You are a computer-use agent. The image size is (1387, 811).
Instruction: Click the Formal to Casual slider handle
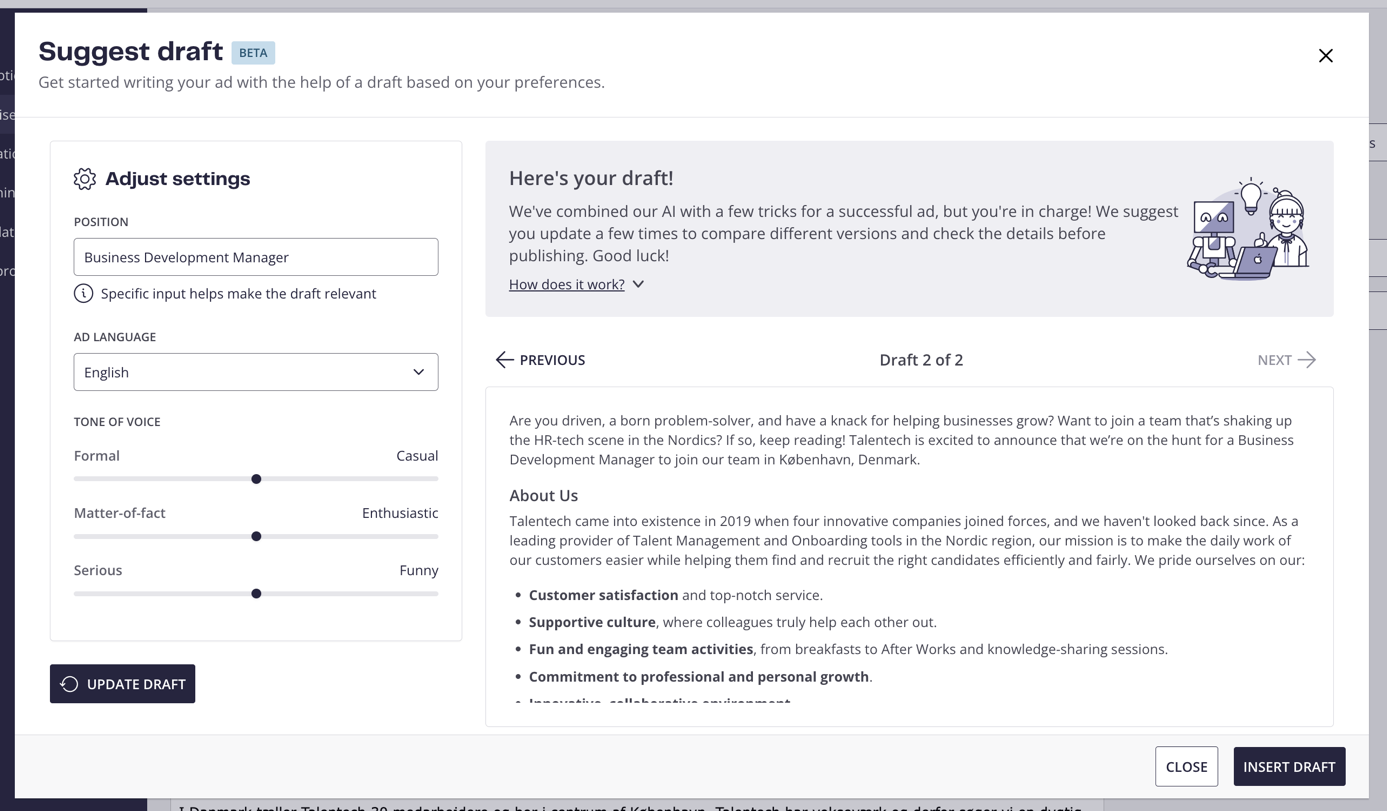256,479
